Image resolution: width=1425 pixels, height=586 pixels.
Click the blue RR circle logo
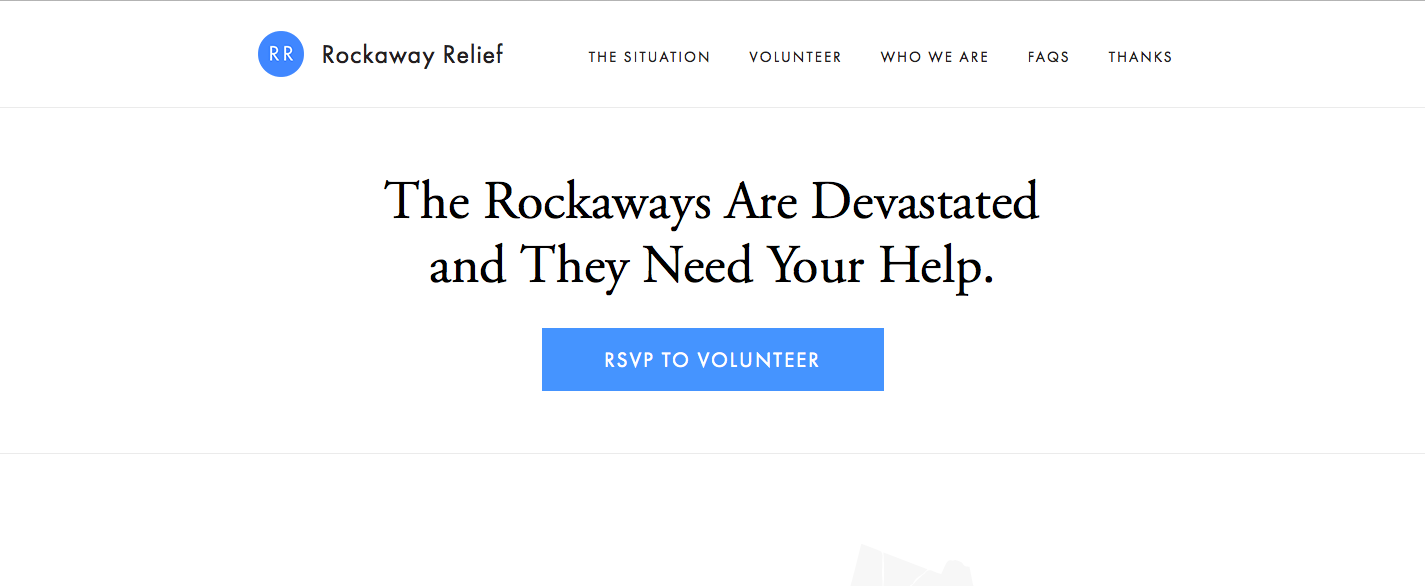(x=281, y=54)
